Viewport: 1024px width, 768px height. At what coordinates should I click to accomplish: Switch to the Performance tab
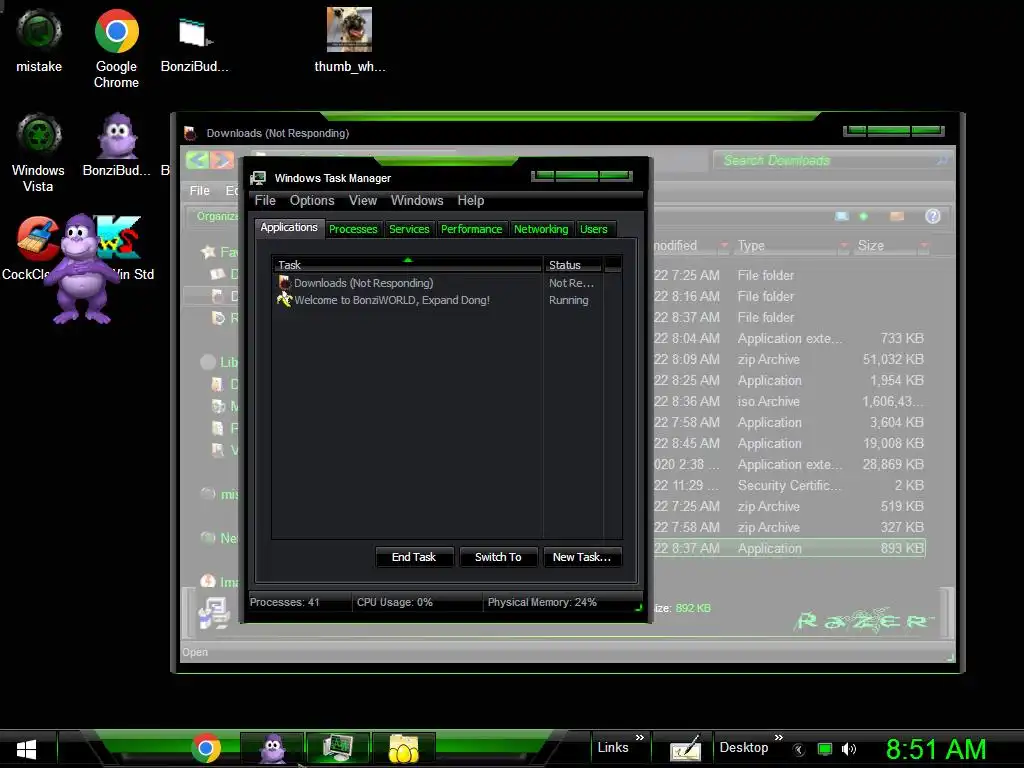(472, 229)
